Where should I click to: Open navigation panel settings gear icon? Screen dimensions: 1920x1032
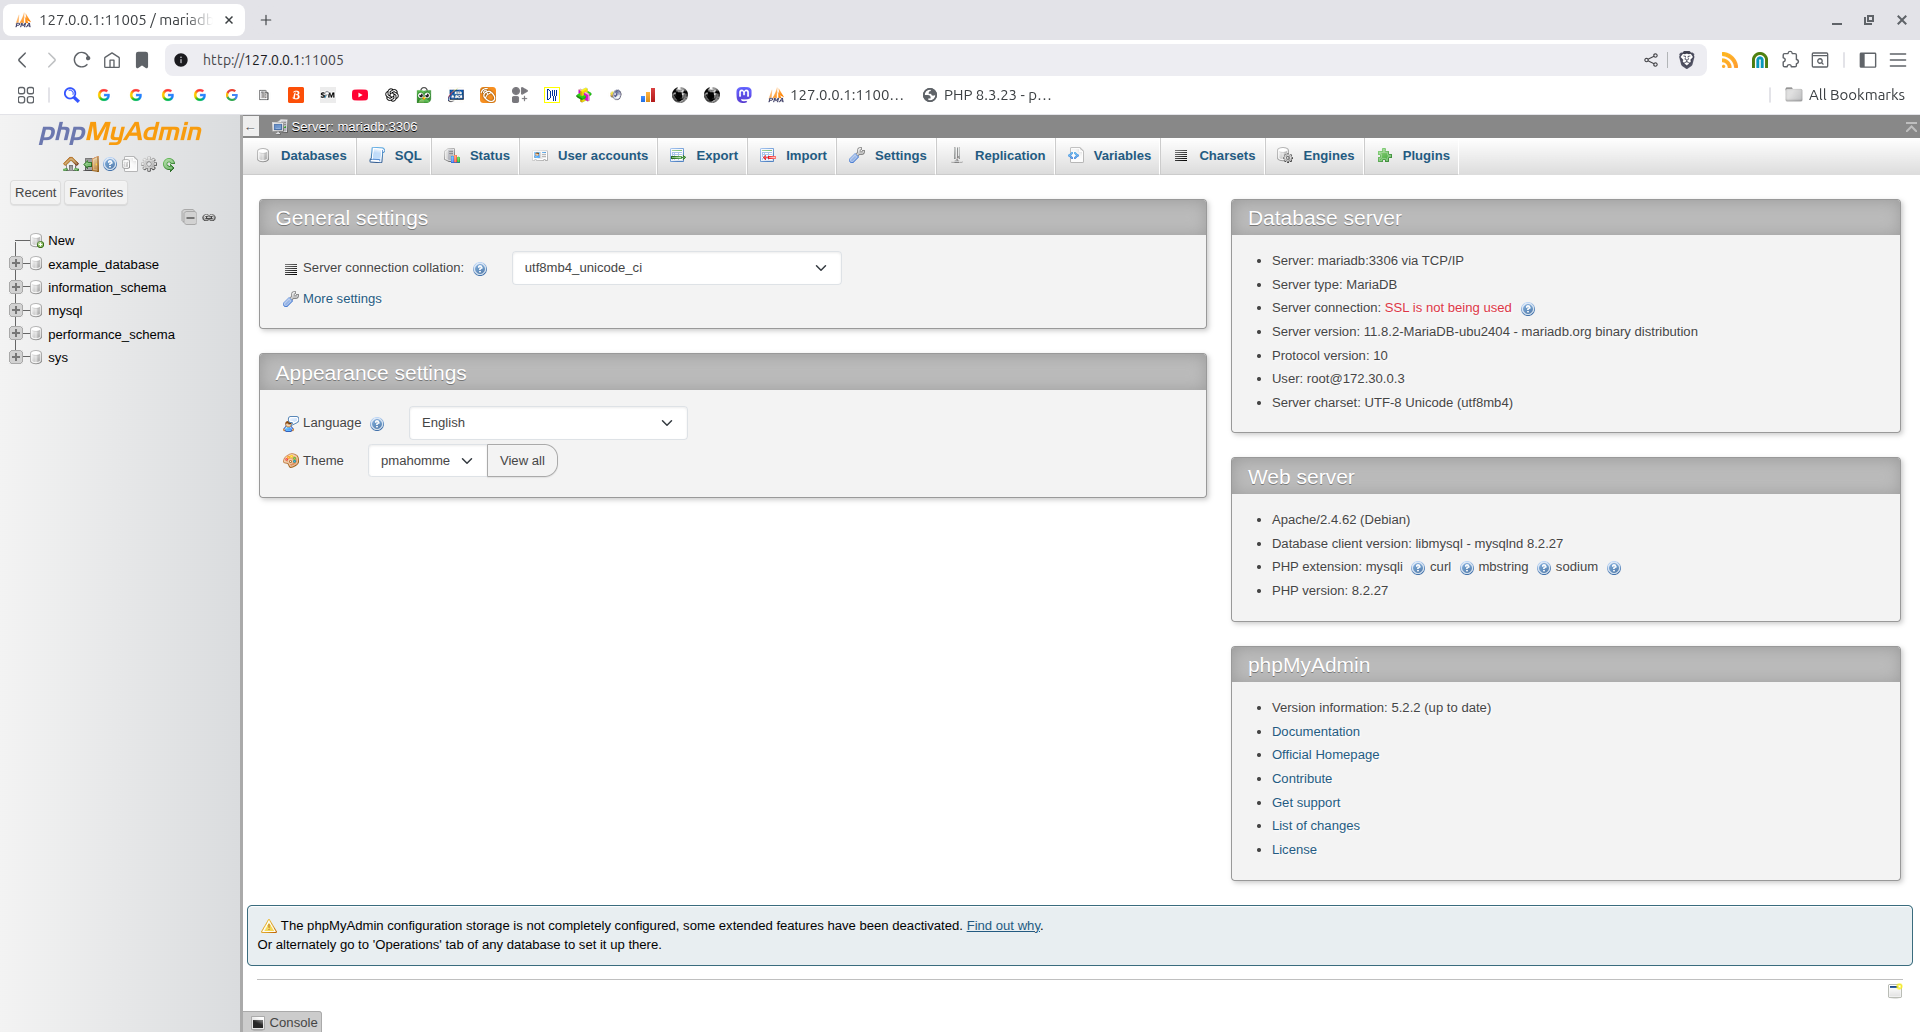pos(150,164)
